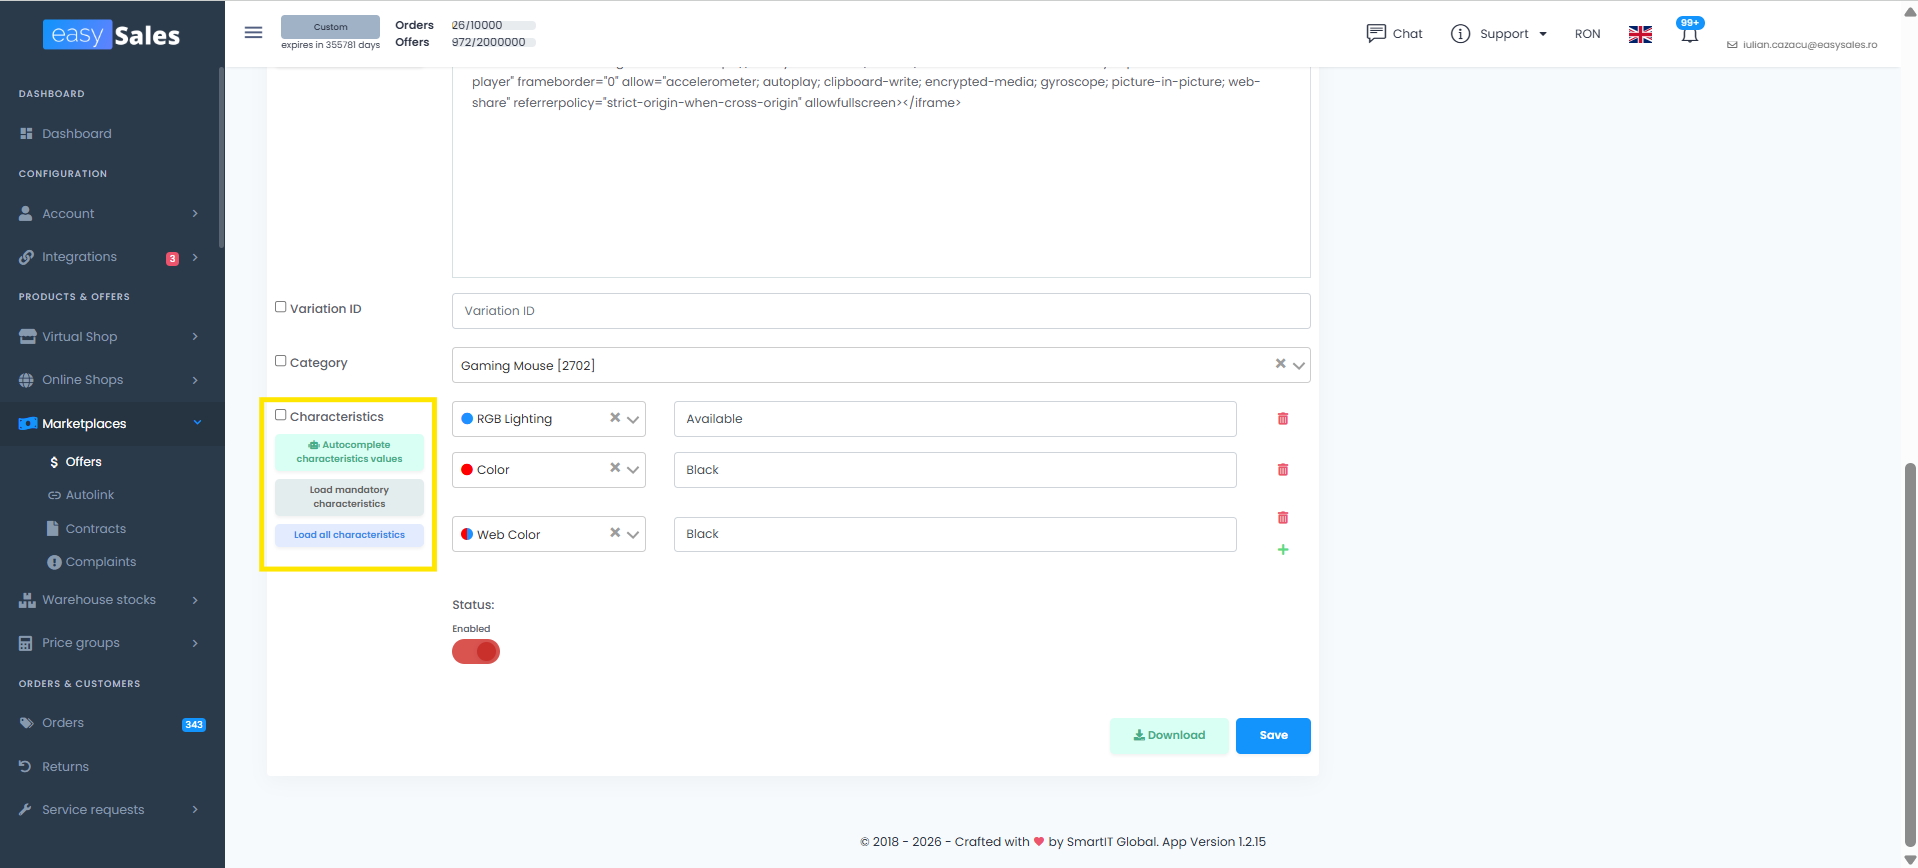Tick the Category checkbox

pos(281,361)
